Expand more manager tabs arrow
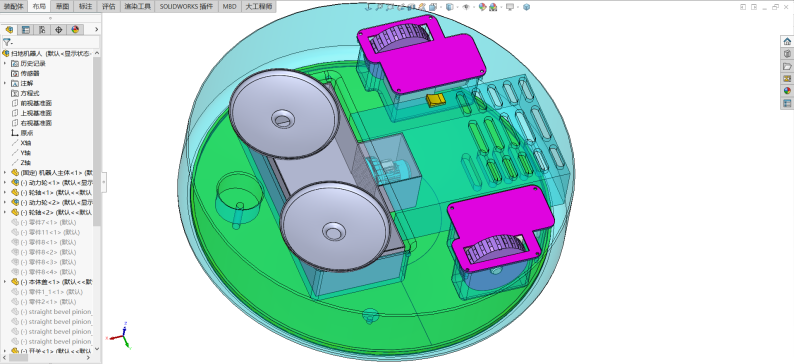This screenshot has width=794, height=364. pos(96,29)
